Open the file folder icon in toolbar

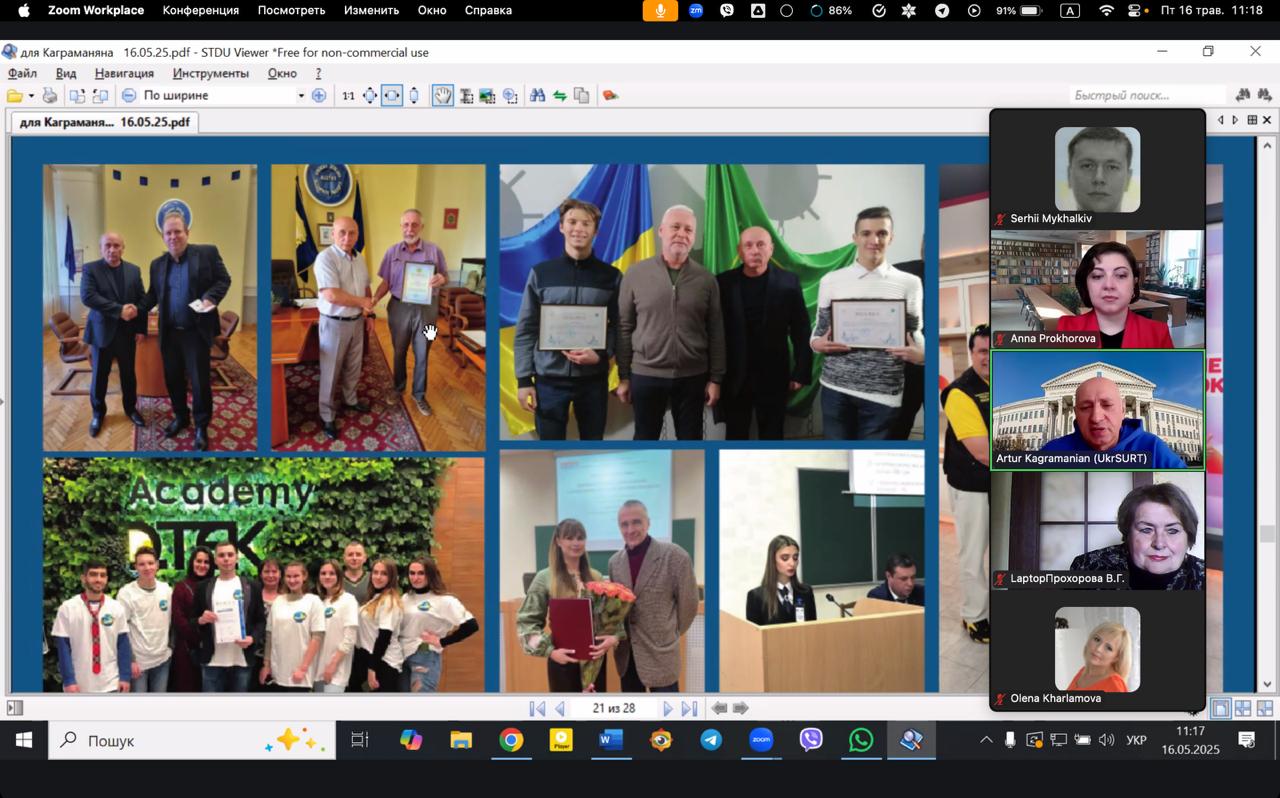pyautogui.click(x=14, y=96)
